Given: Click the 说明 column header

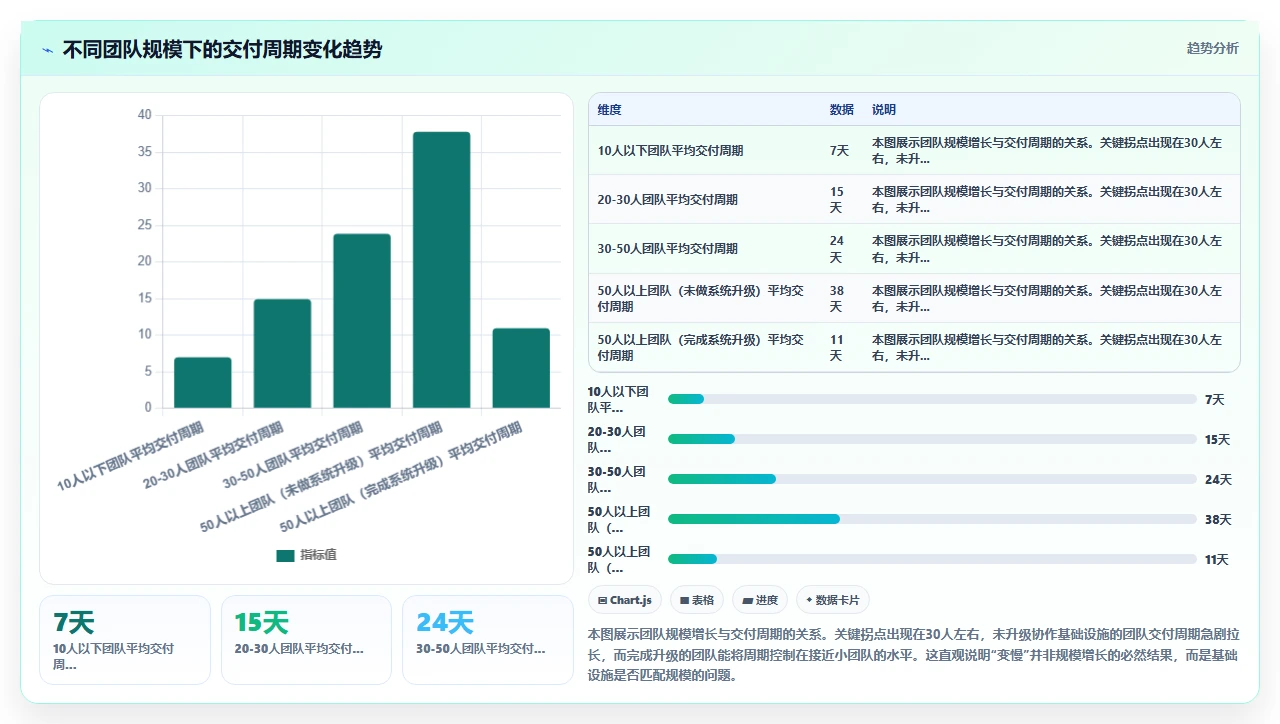Looking at the screenshot, I should [884, 110].
